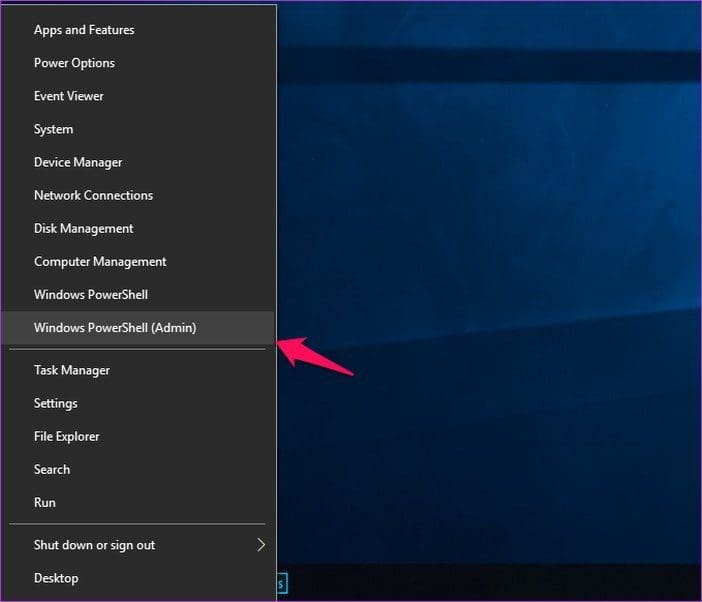The height and width of the screenshot is (602, 702).
Task: Open Settings from the menu
Action: tap(138, 403)
